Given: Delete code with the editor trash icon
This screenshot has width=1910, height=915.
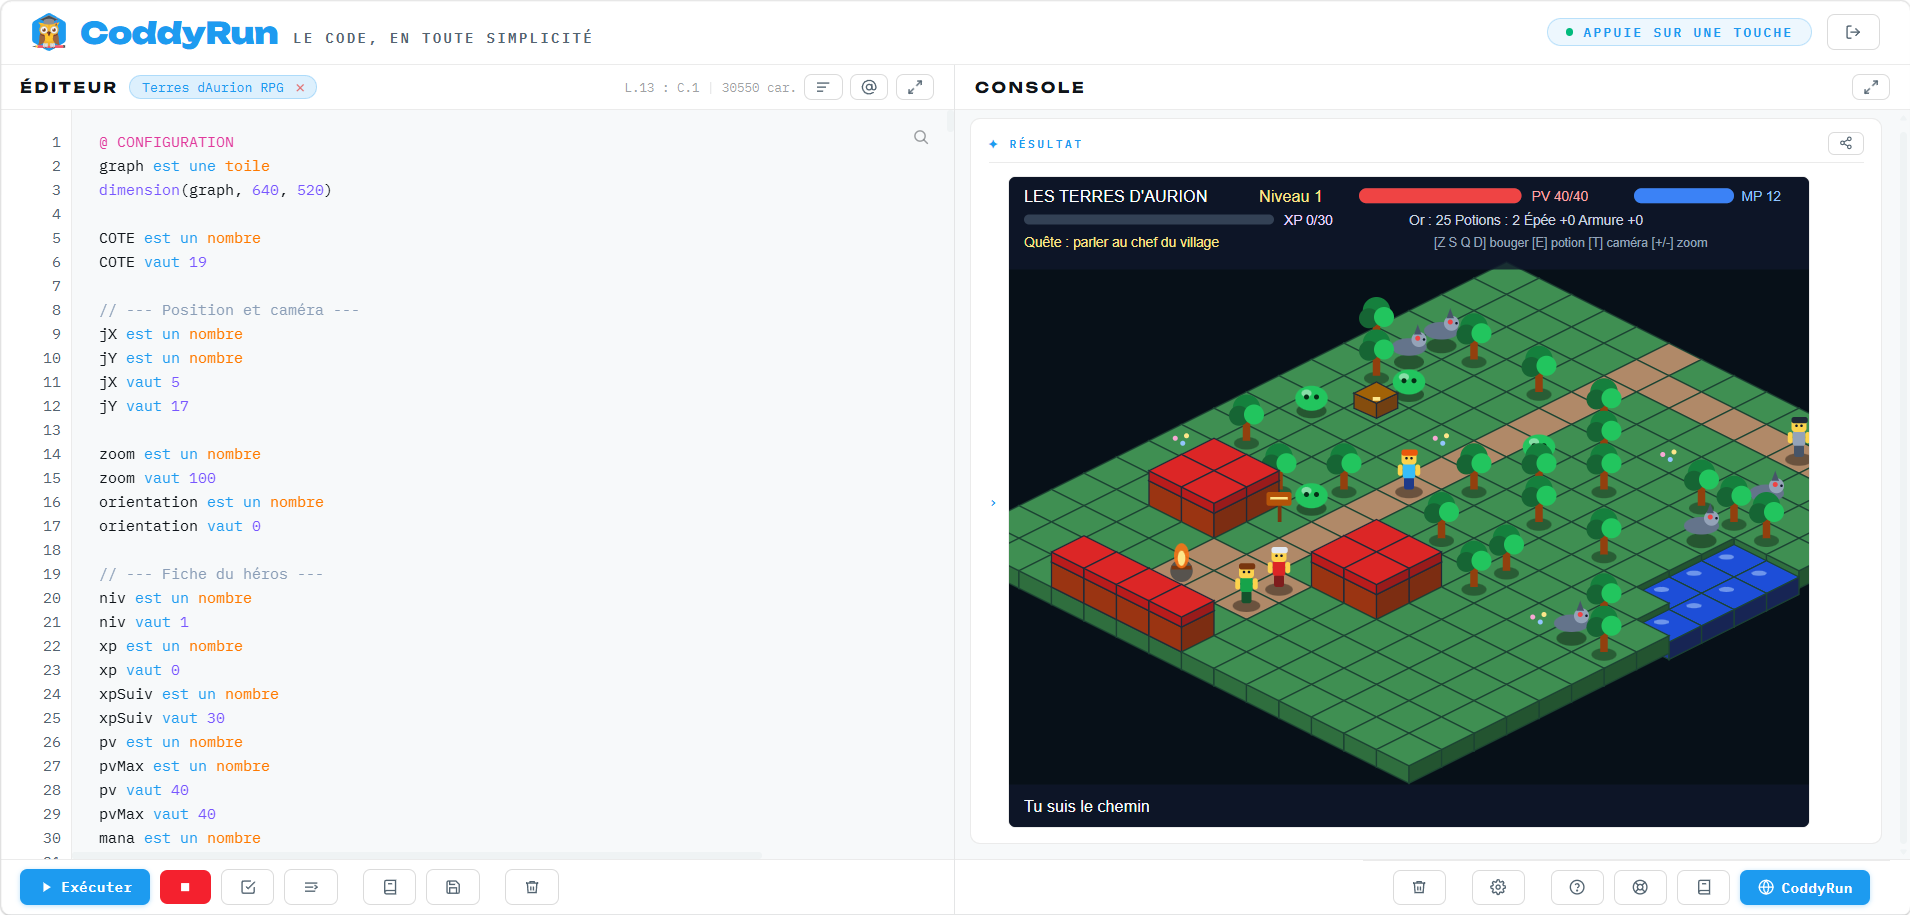Looking at the screenshot, I should [x=532, y=887].
